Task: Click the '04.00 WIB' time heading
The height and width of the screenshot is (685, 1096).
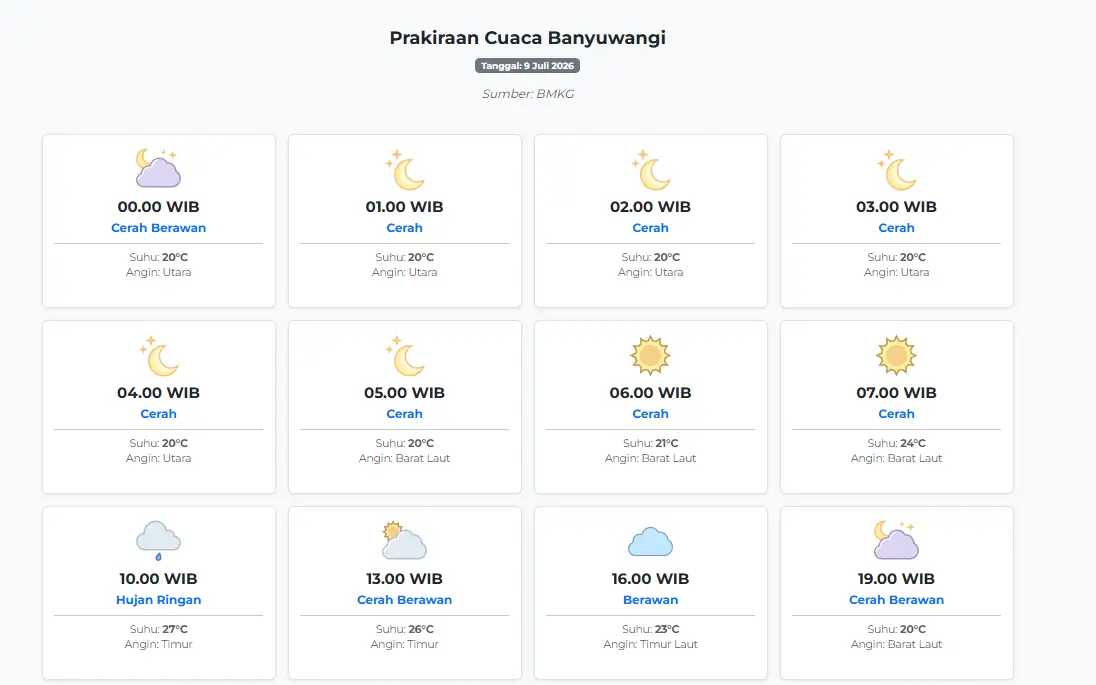Action: [159, 393]
